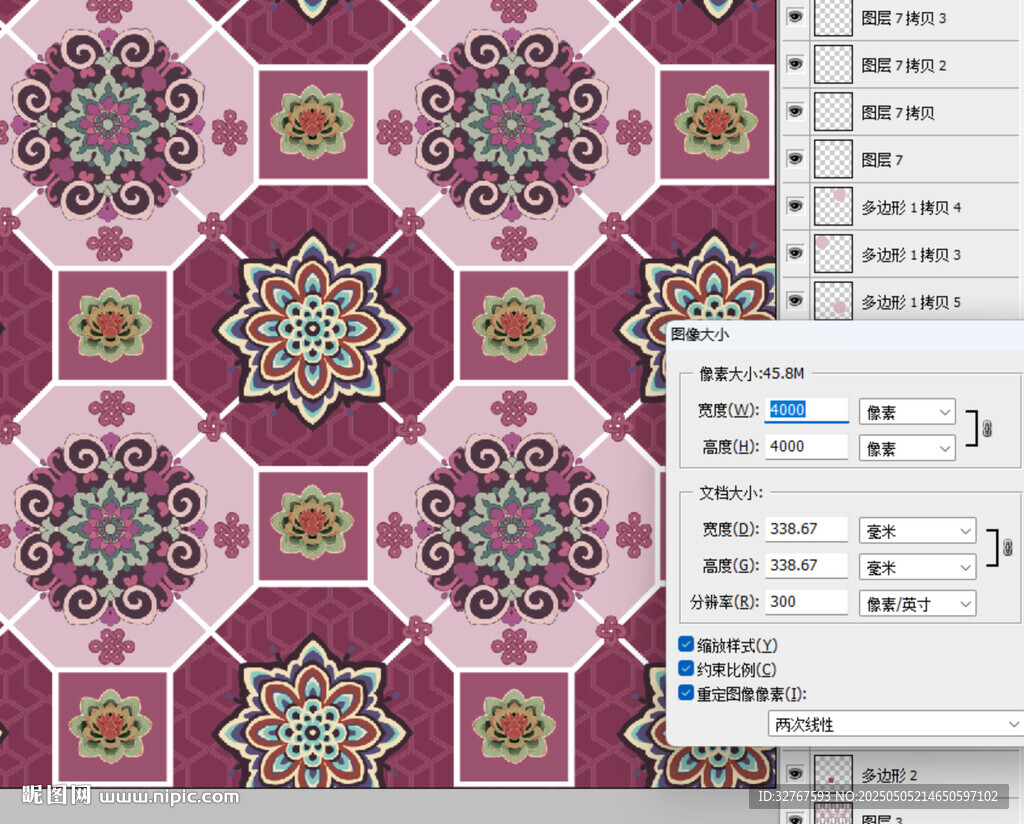This screenshot has height=824, width=1024.
Task: Select layer name 多边形 2
Action: point(889,775)
